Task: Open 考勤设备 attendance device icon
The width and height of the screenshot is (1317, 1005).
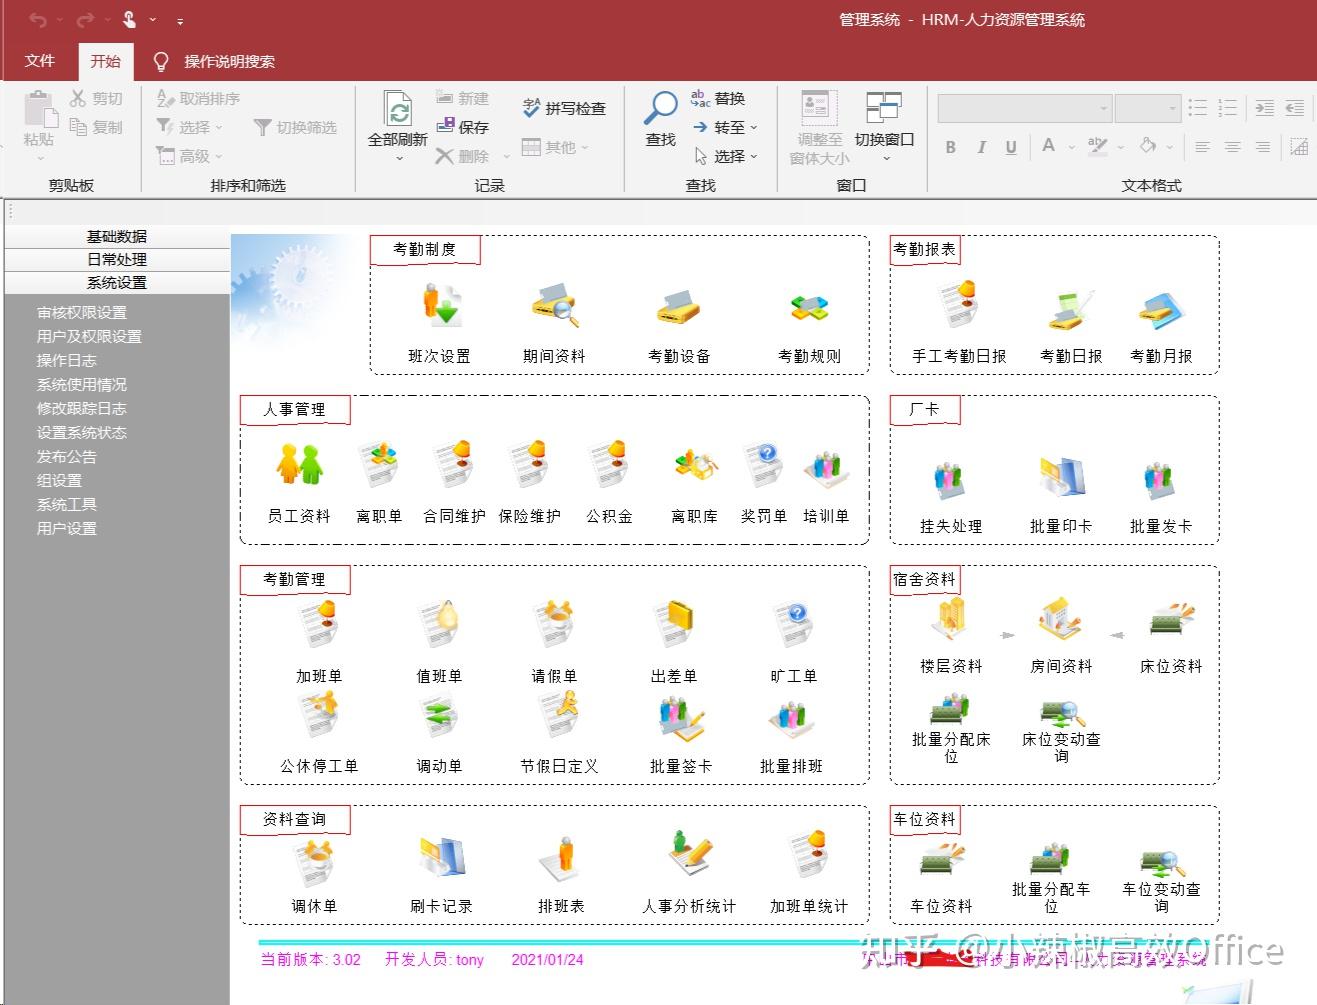Action: [679, 307]
